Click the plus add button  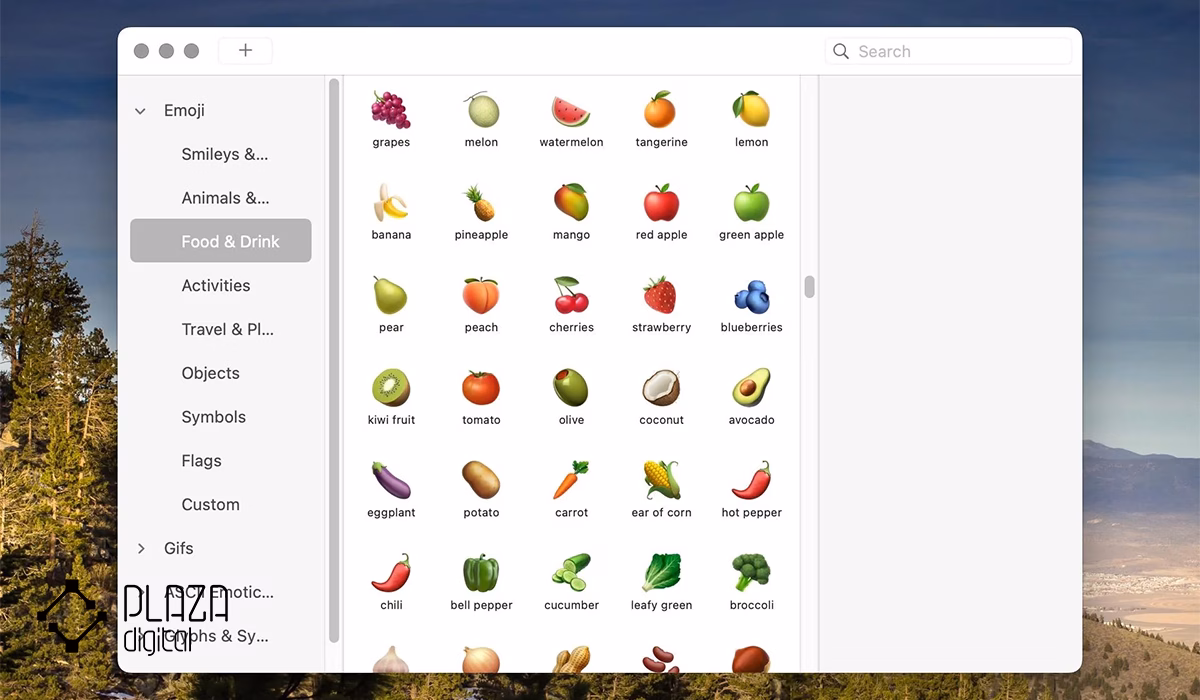pyautogui.click(x=245, y=51)
